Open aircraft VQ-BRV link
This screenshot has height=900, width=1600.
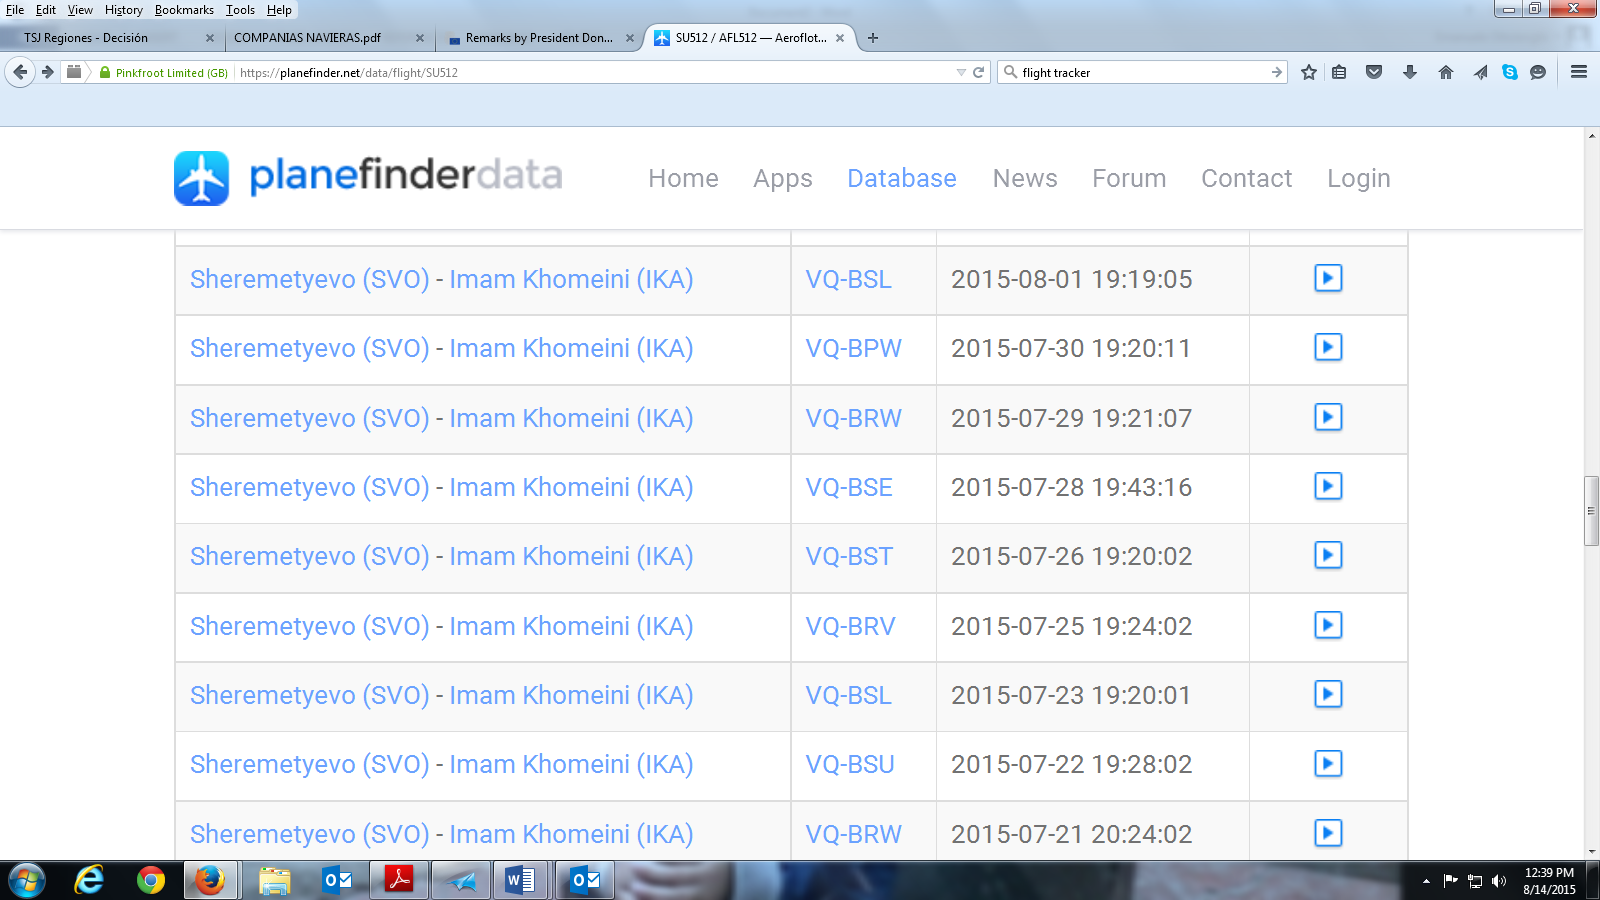[851, 626]
